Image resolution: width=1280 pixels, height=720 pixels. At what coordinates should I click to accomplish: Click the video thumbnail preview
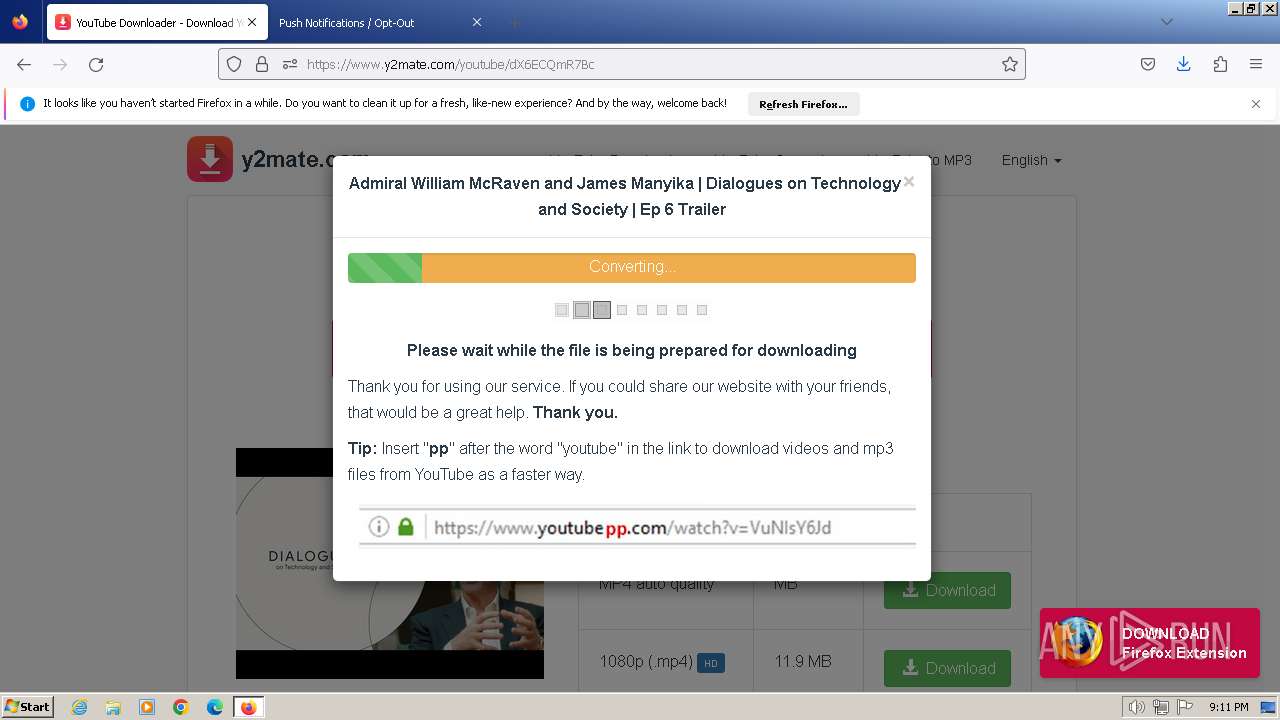[390, 563]
